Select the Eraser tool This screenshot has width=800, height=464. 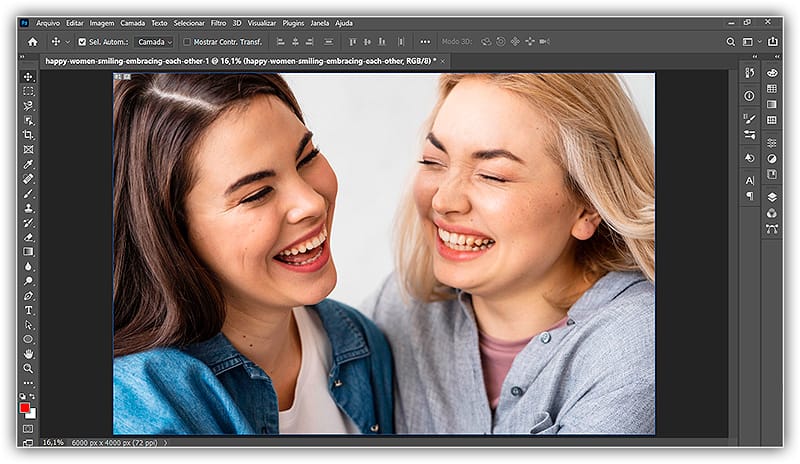28,237
